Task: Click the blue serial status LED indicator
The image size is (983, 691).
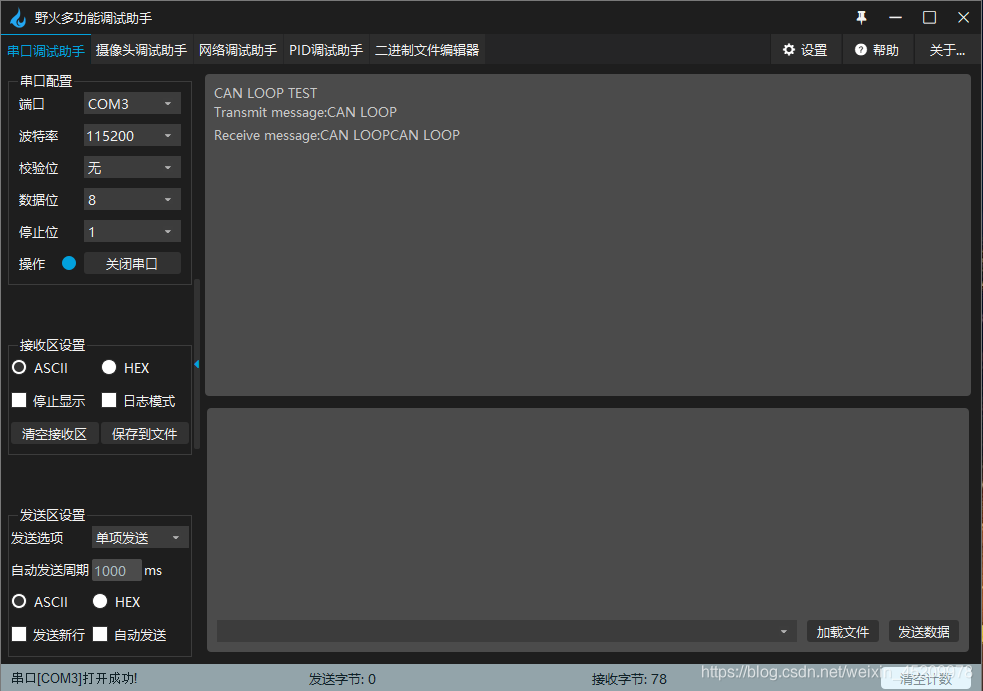Action: (67, 263)
